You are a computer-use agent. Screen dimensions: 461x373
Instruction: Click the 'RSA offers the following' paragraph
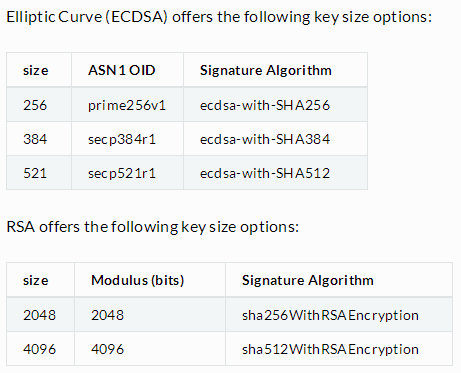point(153,227)
